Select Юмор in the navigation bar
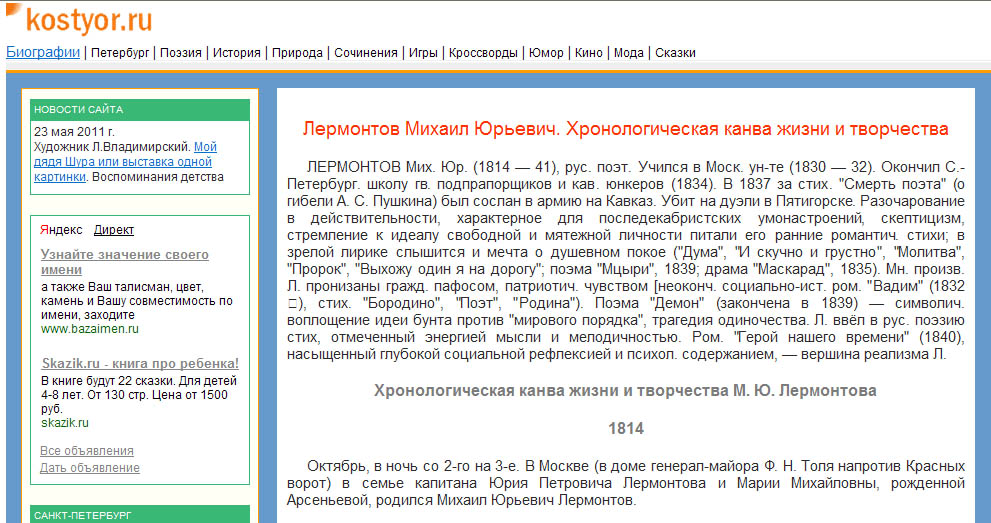Image resolution: width=991 pixels, height=523 pixels. 546,53
